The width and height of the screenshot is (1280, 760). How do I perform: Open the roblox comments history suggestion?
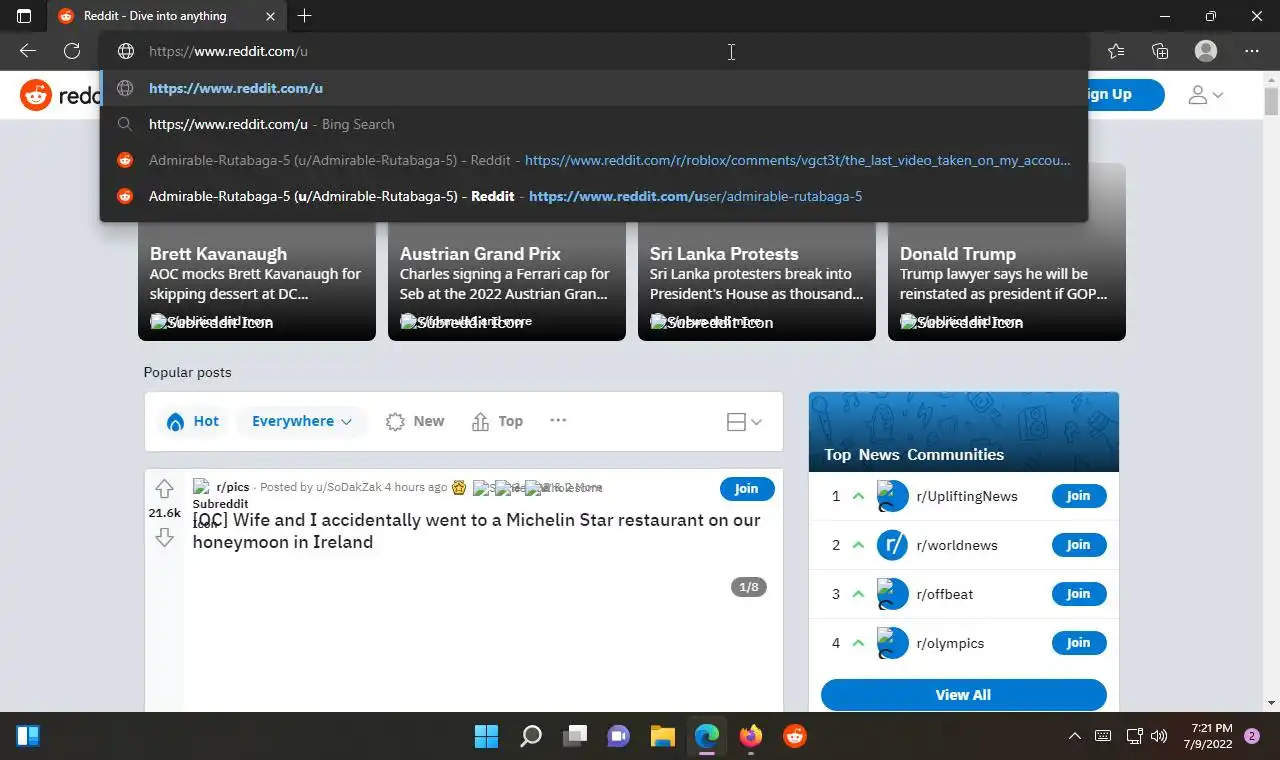click(594, 160)
